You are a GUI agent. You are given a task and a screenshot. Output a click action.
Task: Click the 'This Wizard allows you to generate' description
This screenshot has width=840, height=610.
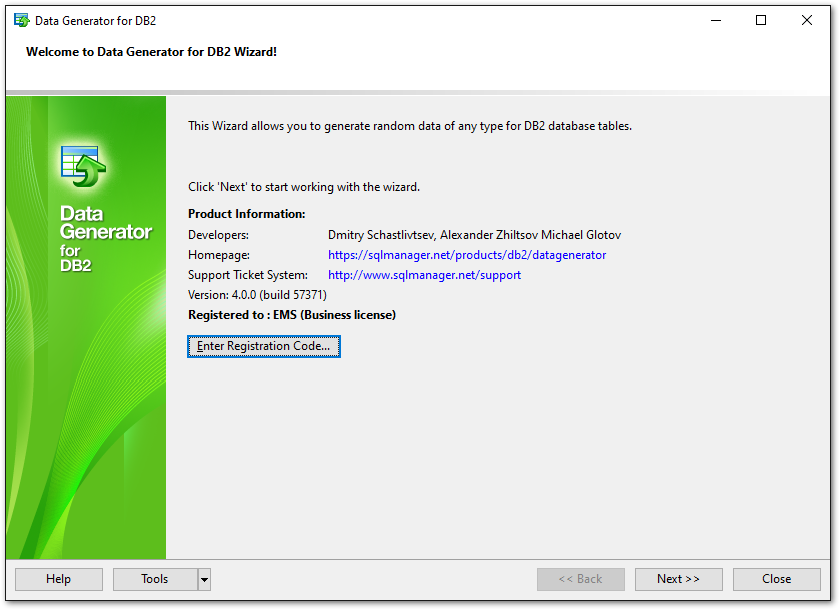pyautogui.click(x=410, y=126)
